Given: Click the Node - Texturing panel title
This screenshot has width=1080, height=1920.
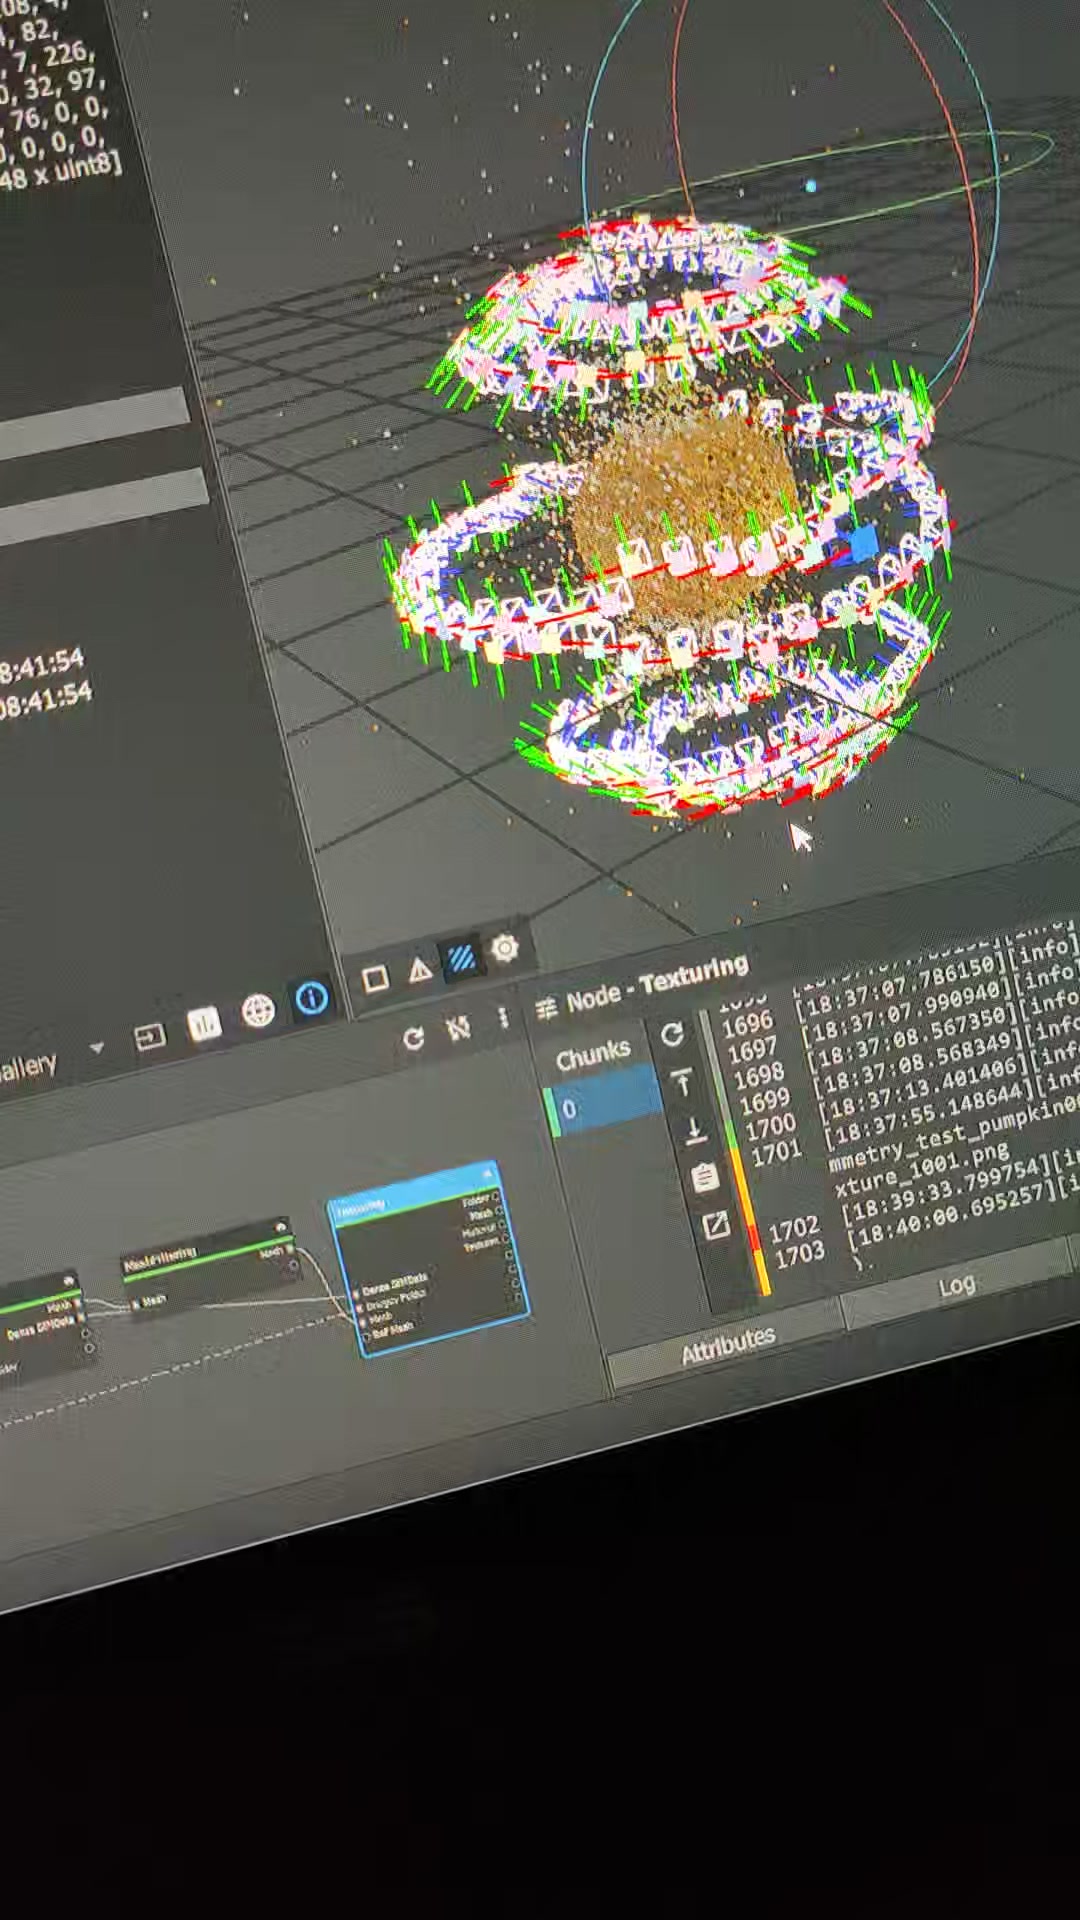Looking at the screenshot, I should pyautogui.click(x=657, y=983).
